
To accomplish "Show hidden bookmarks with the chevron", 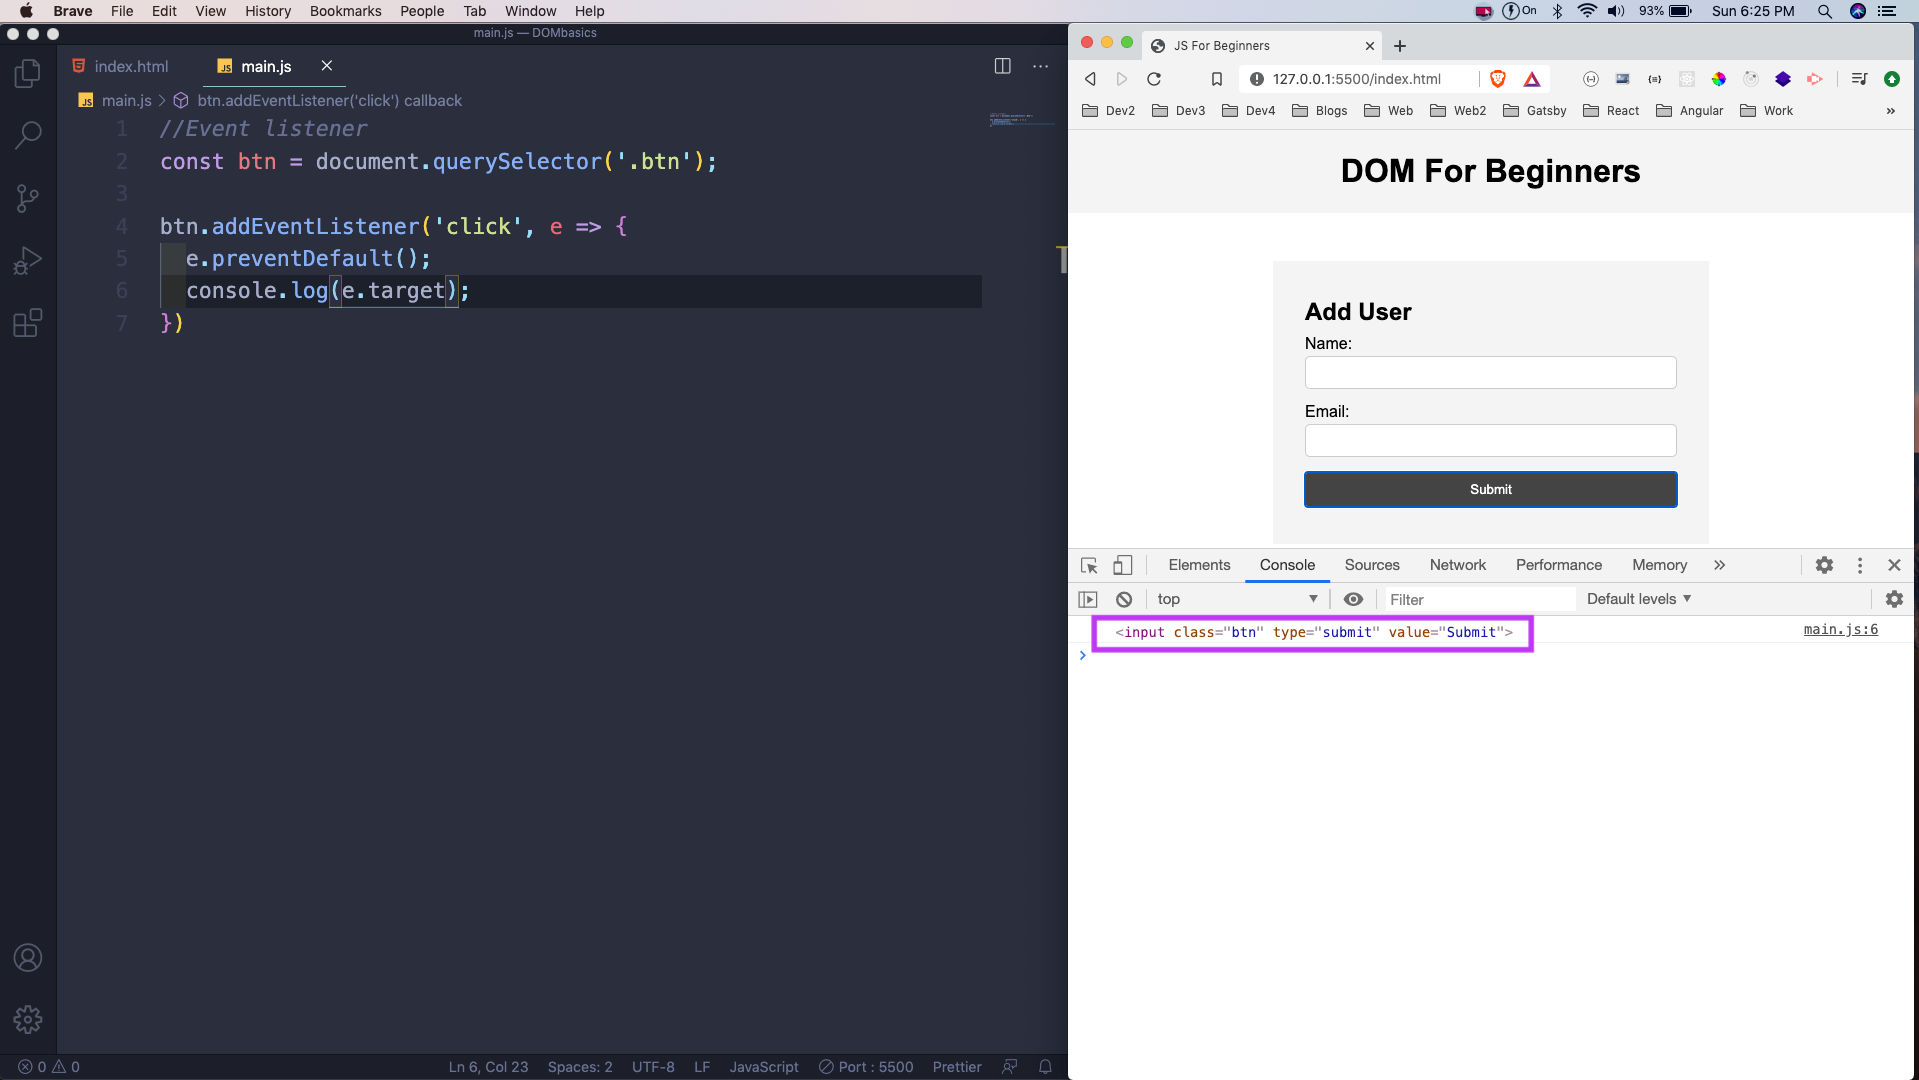I will coord(1890,111).
